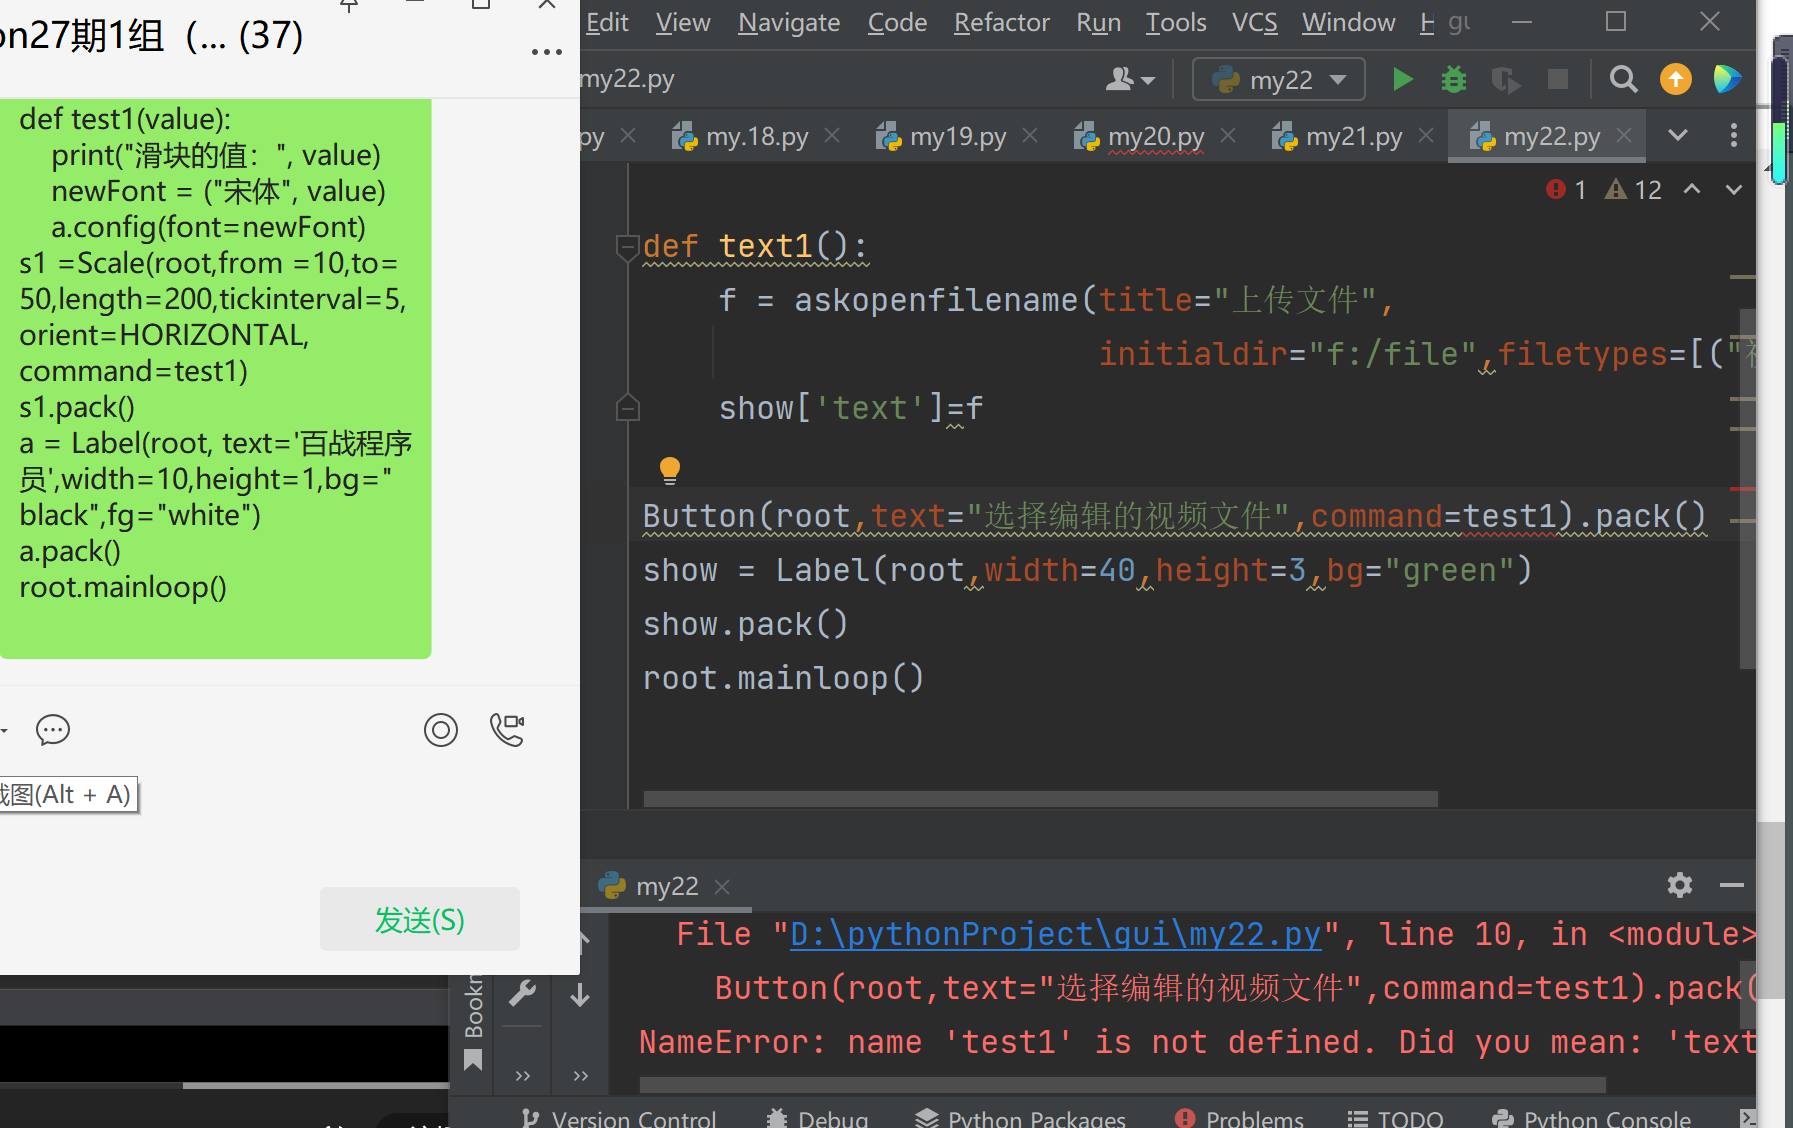Open the chat window three-dots more menu
The width and height of the screenshot is (1793, 1128).
546,52
